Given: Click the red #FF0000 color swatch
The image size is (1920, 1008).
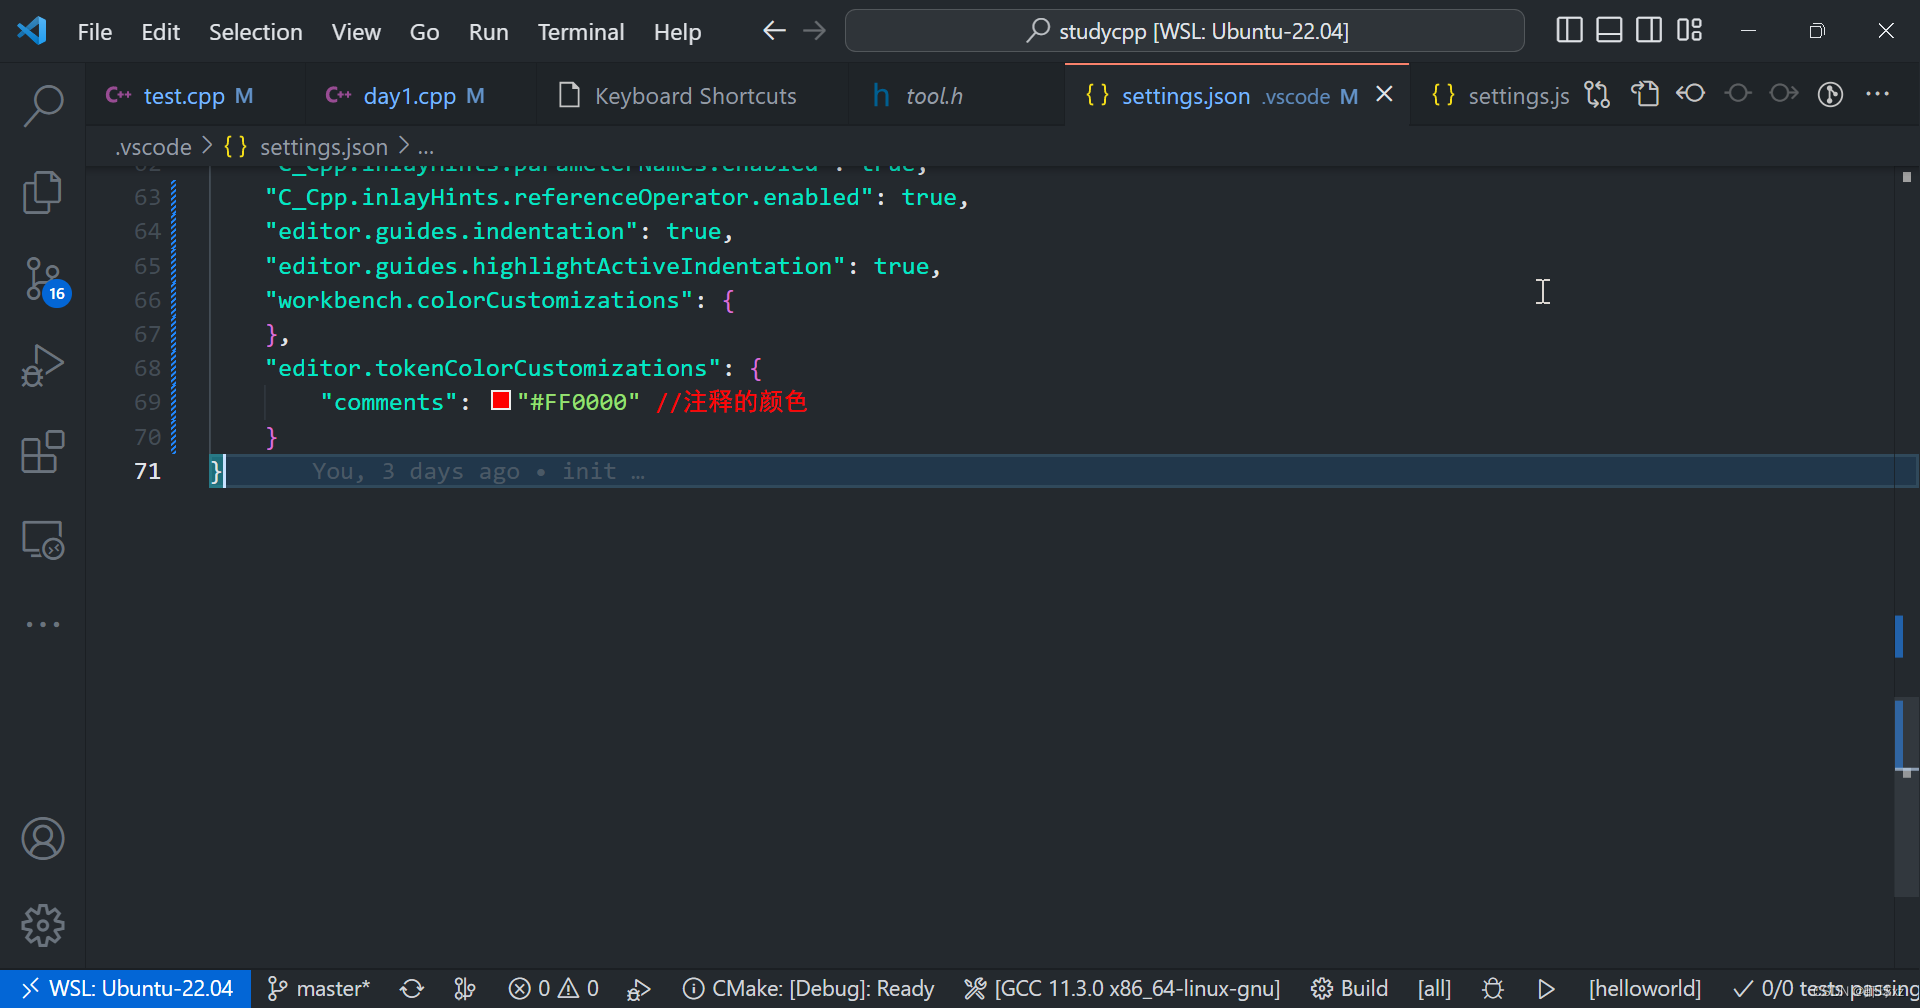Looking at the screenshot, I should coord(501,401).
